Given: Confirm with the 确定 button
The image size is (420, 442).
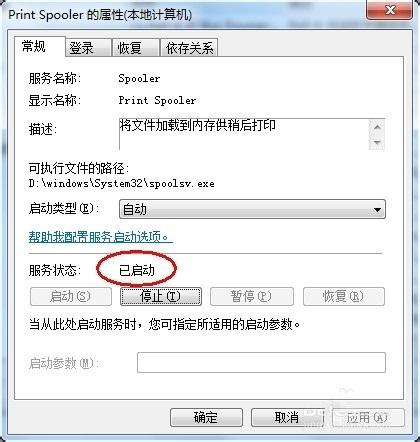Looking at the screenshot, I should click(206, 417).
